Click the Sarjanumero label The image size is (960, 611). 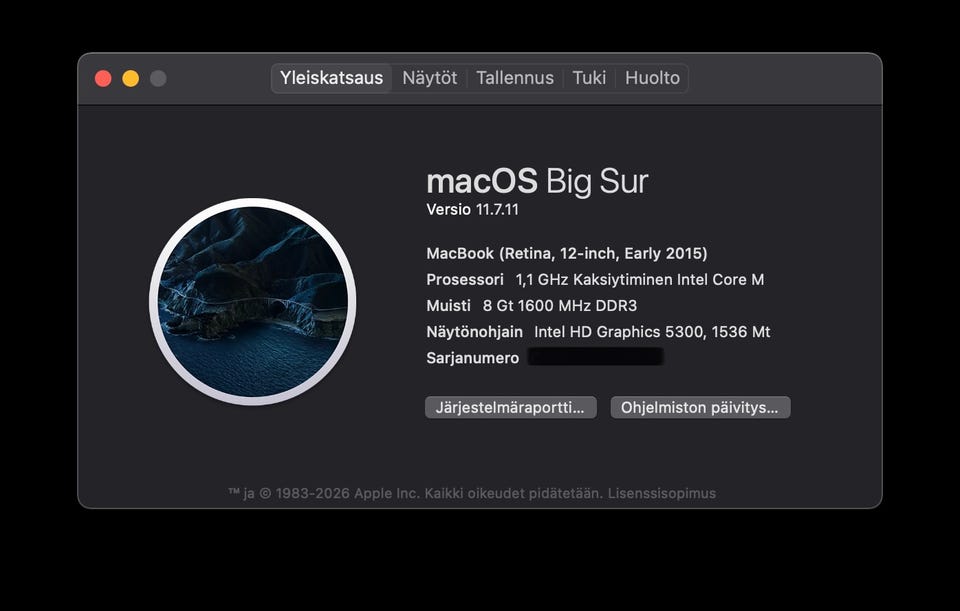[473, 358]
